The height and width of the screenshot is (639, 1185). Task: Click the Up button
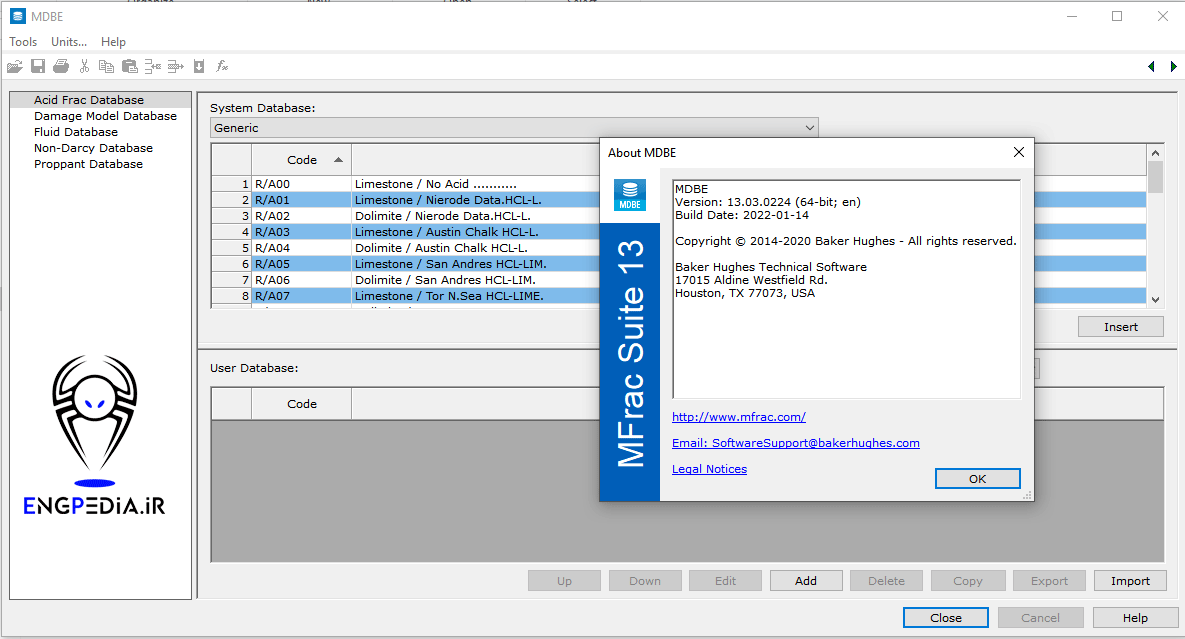point(565,581)
